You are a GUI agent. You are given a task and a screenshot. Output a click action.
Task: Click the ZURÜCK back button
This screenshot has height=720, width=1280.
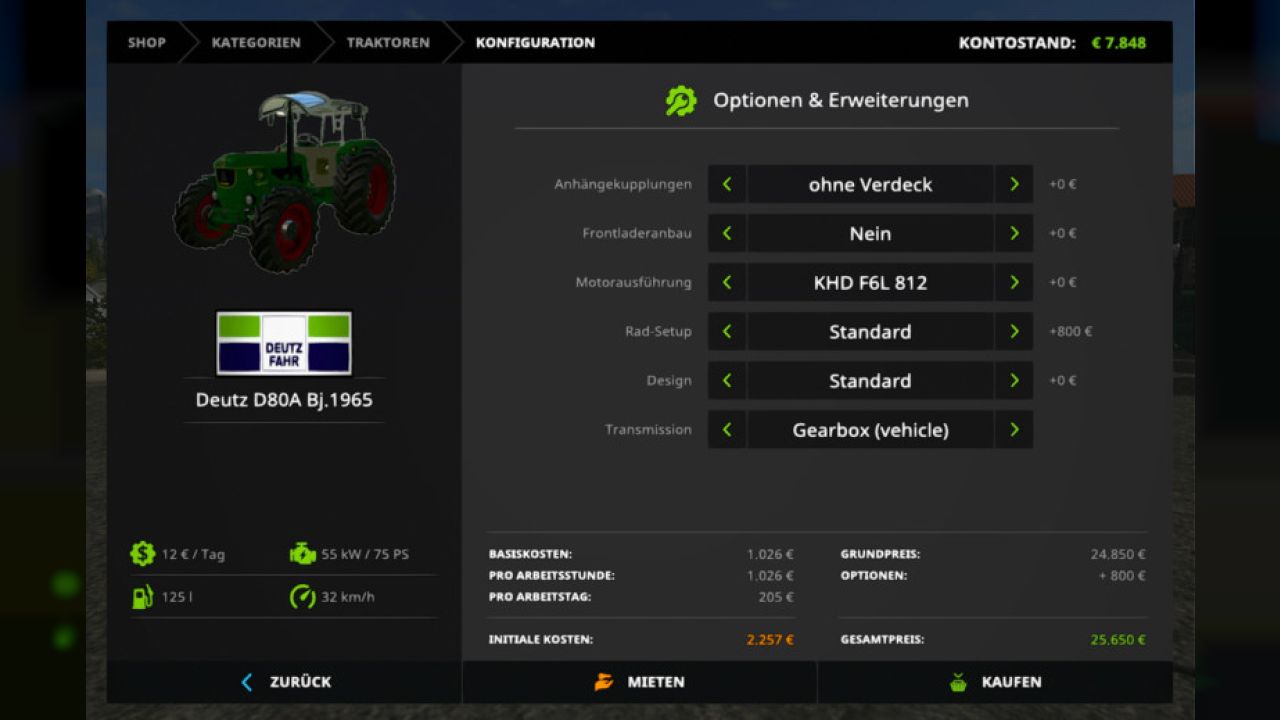point(285,682)
